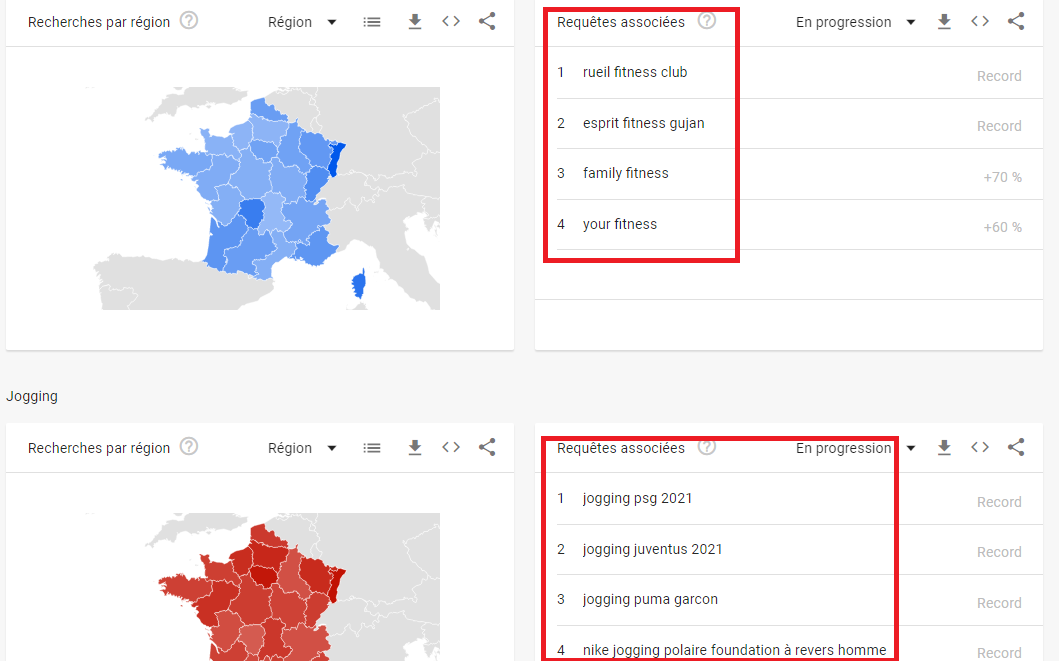The height and width of the screenshot is (661, 1059).
Task: Open the query 'jogging psg 2021'
Action: click(637, 498)
